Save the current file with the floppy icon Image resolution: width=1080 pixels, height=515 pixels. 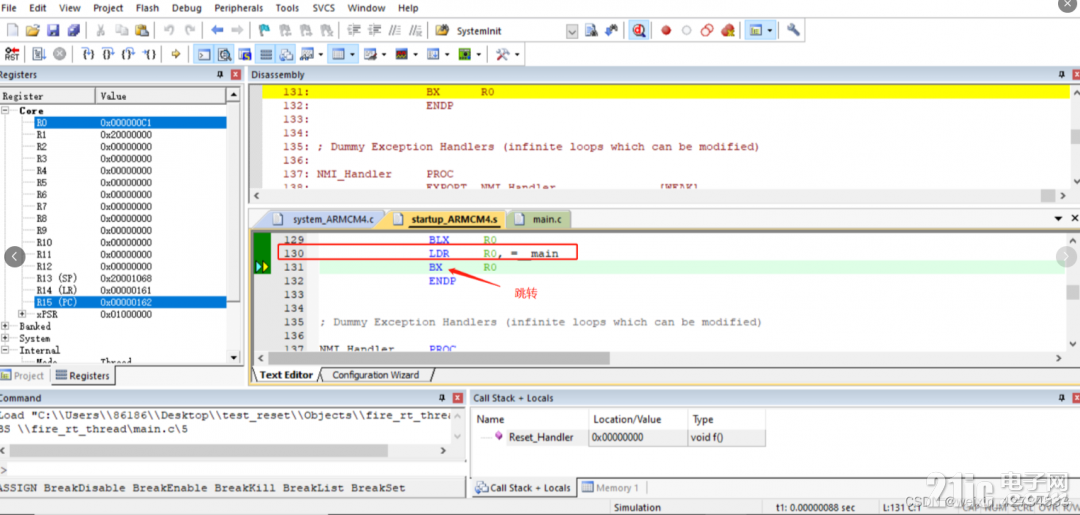click(x=53, y=30)
